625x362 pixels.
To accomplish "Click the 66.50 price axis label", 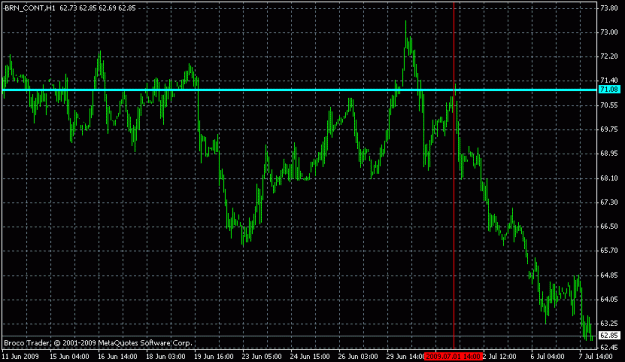I will click(609, 226).
